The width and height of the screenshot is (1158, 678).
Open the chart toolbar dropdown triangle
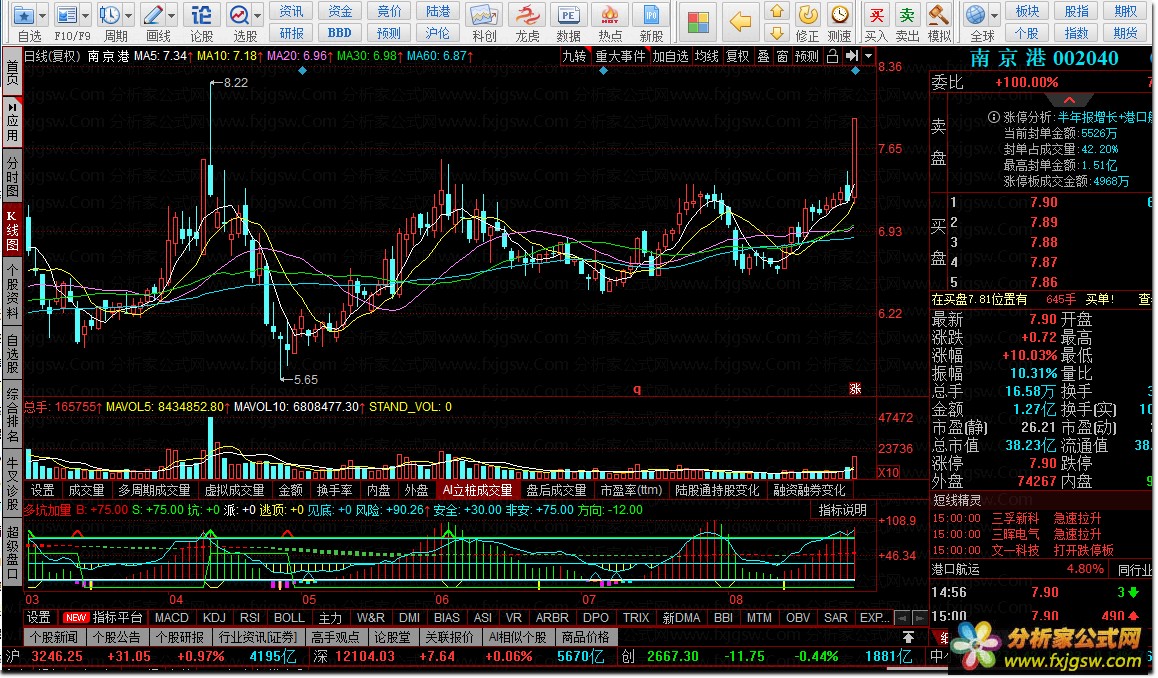click(x=868, y=56)
